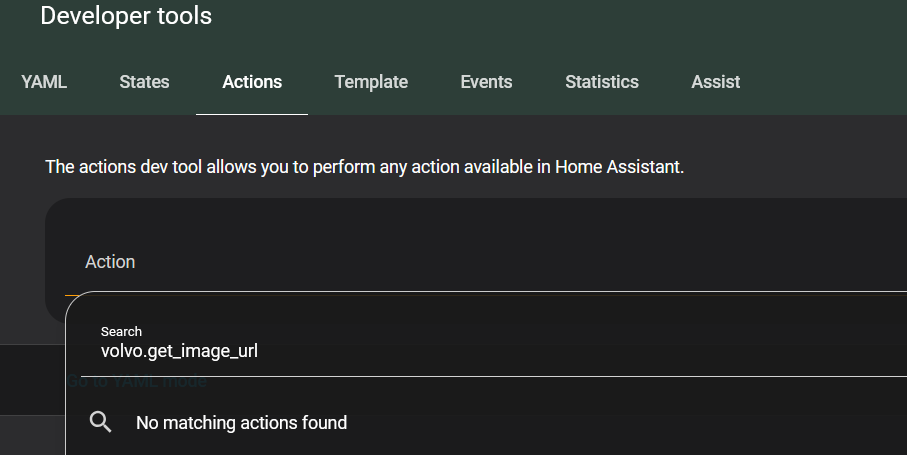Screen dimensions: 907x455
Task: Click the empty area of the Action card
Action: pos(600,240)
